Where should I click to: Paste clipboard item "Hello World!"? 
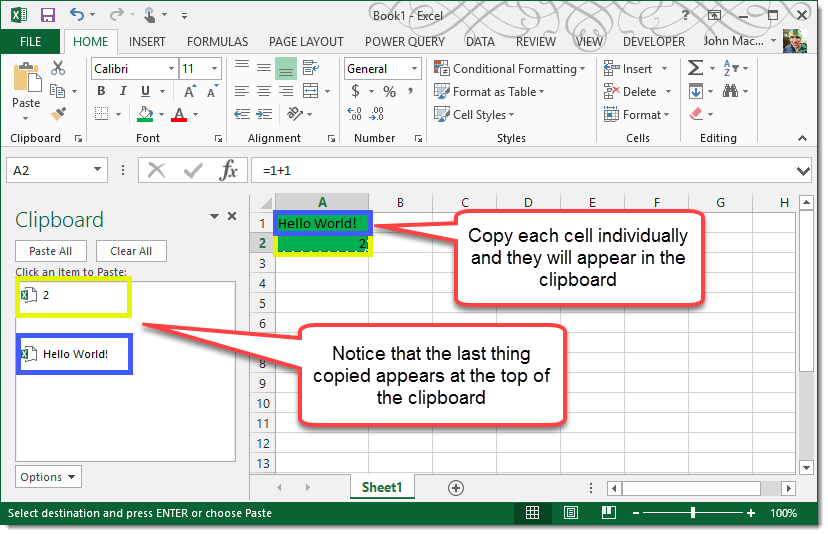(74, 354)
